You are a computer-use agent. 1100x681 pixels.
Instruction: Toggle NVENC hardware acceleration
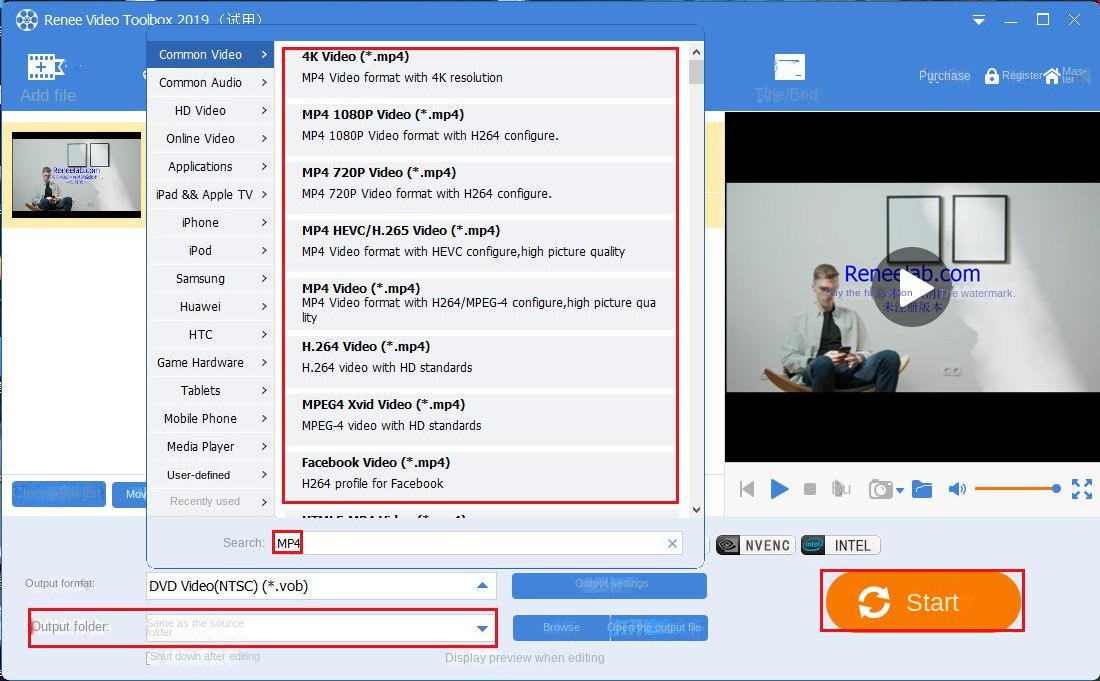tap(755, 545)
